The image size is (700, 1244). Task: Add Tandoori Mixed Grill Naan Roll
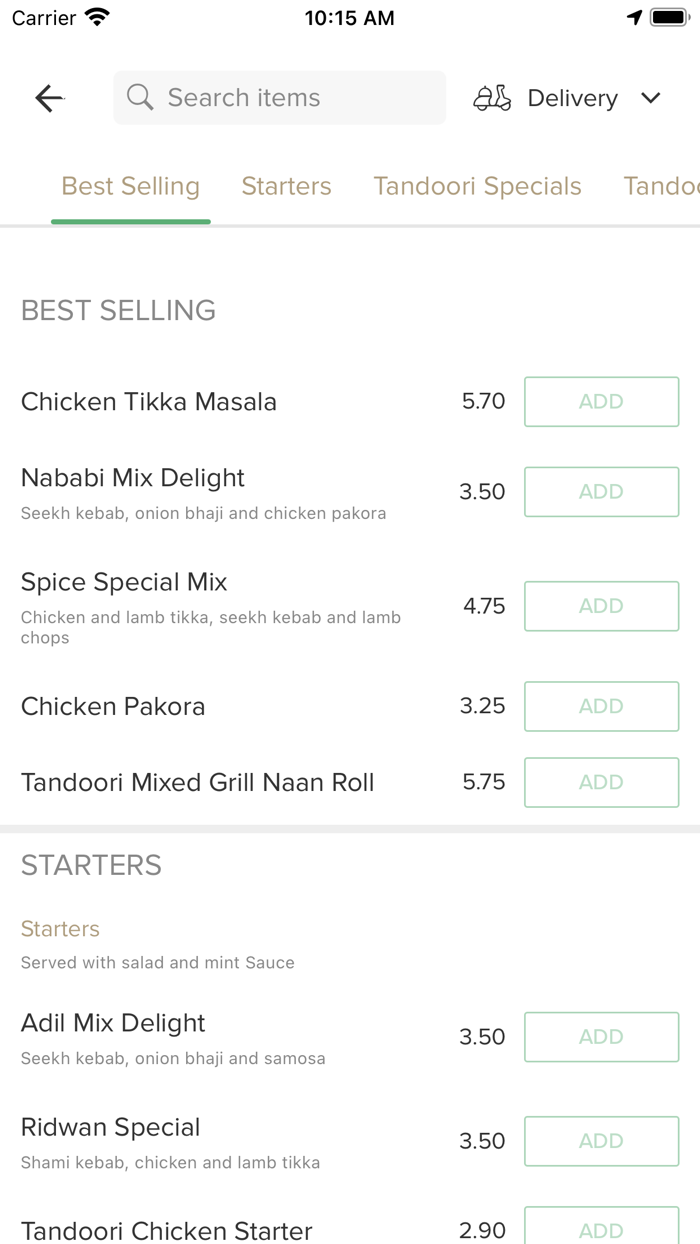[601, 782]
